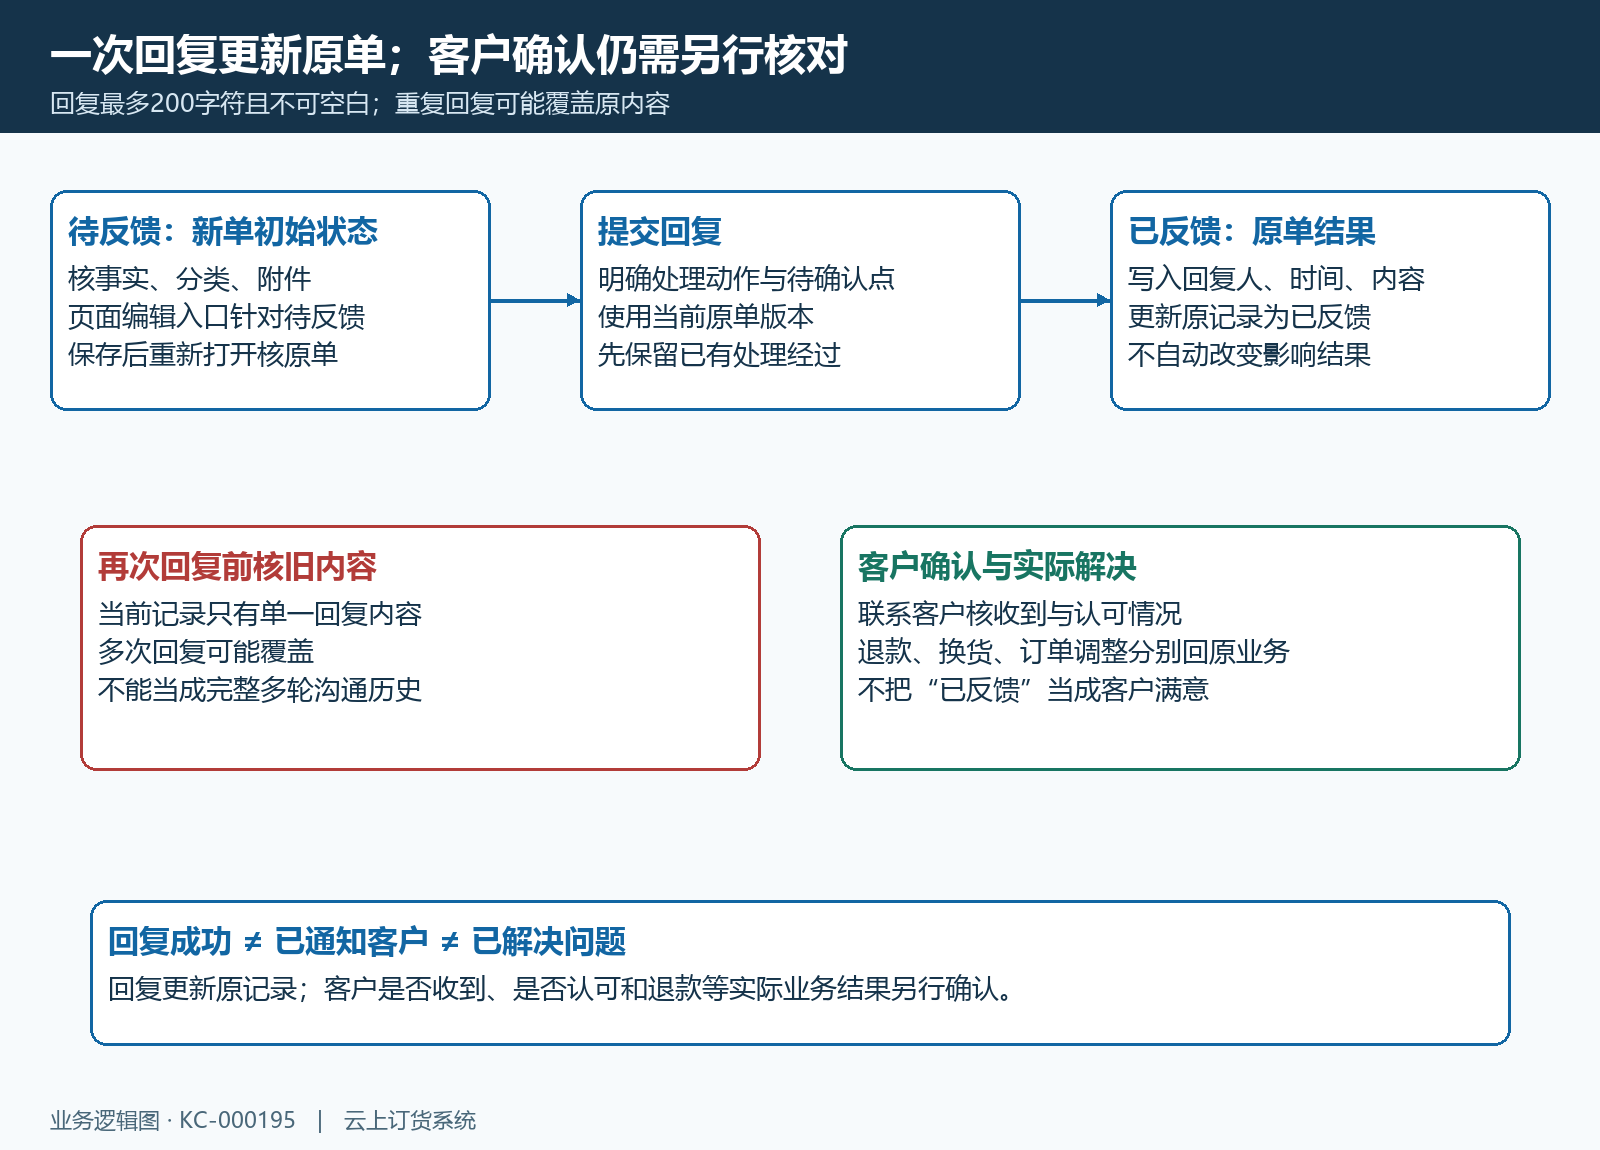Screen dimensions: 1600x1150
Task: Select red heading '再次回复前核旧内容'
Action: 237,566
